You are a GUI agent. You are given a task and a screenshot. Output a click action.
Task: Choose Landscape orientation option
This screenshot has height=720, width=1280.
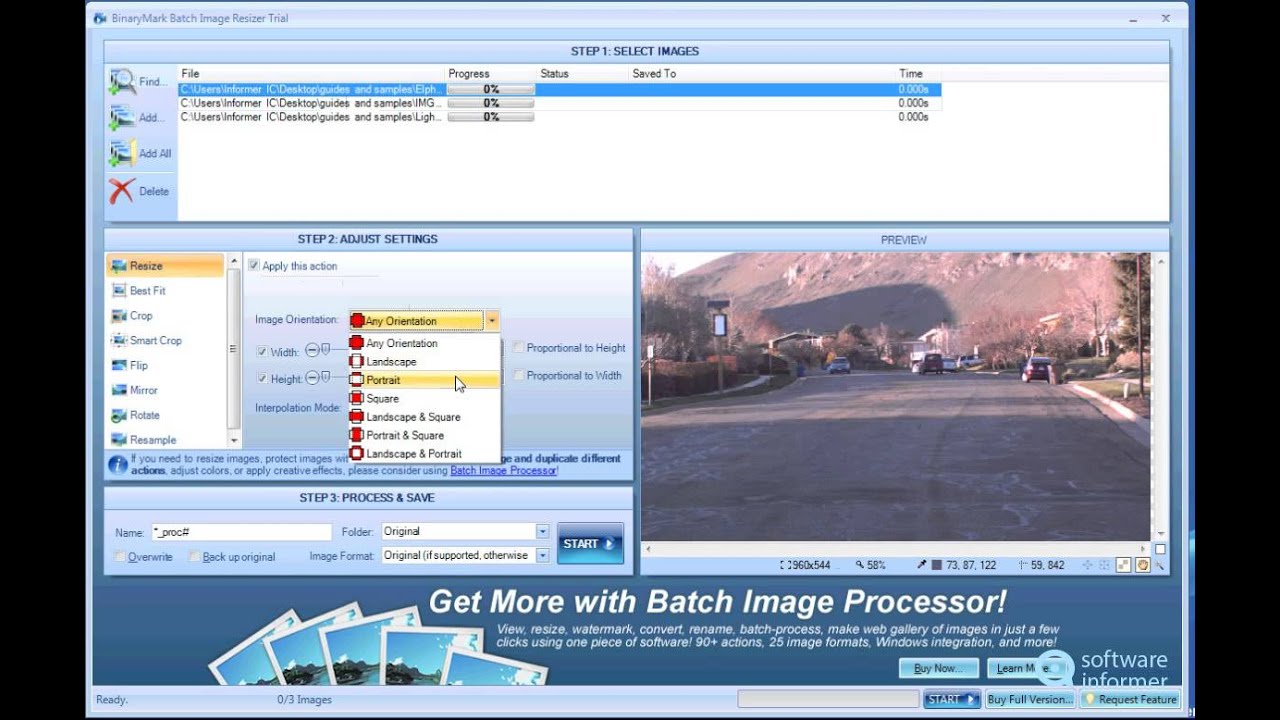(x=424, y=361)
